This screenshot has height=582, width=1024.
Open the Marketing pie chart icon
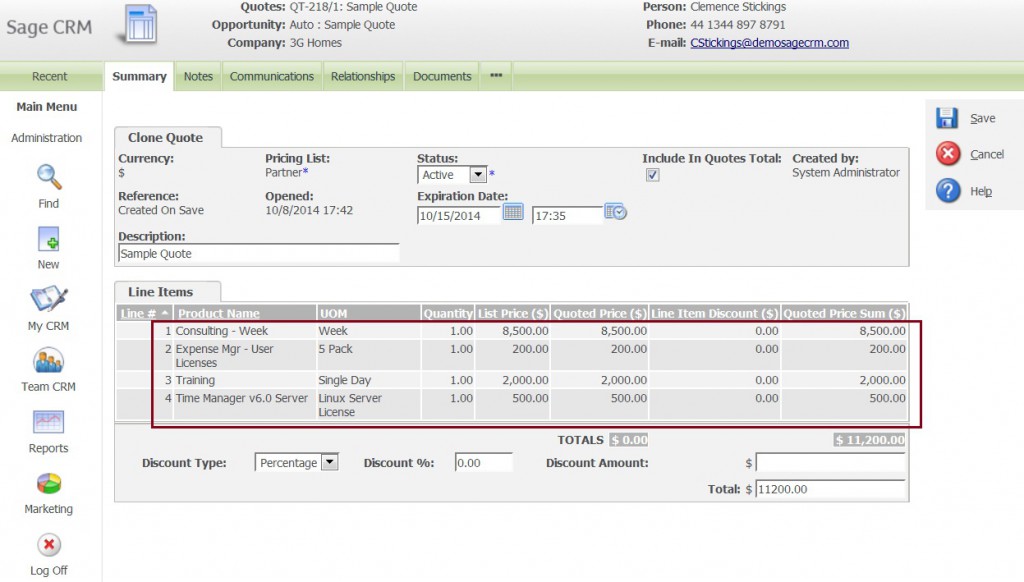pos(49,483)
